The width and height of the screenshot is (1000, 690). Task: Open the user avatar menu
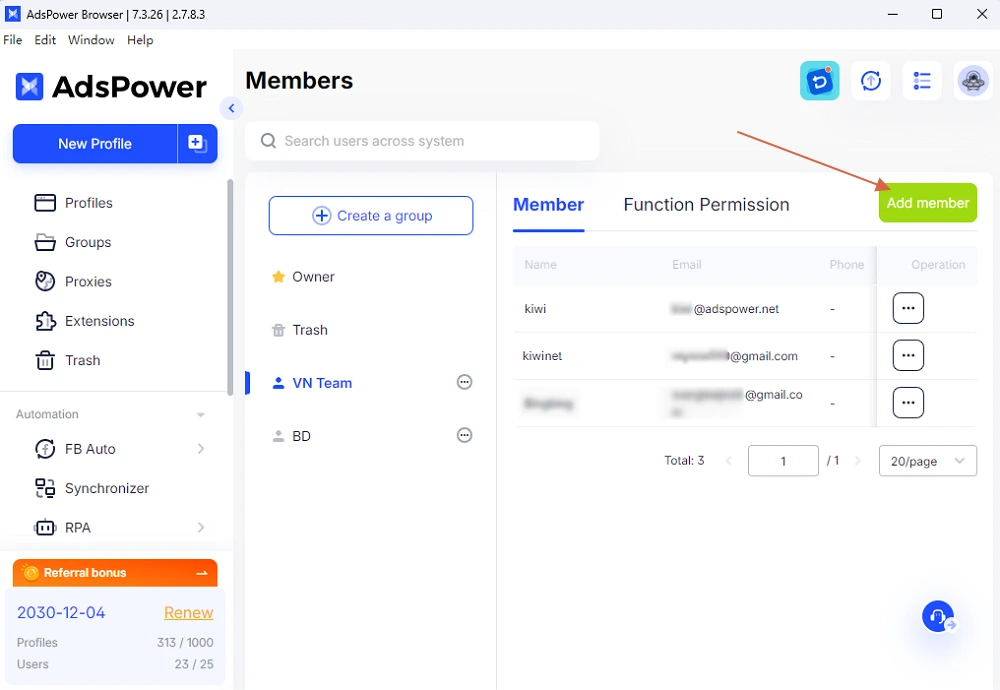pos(973,81)
